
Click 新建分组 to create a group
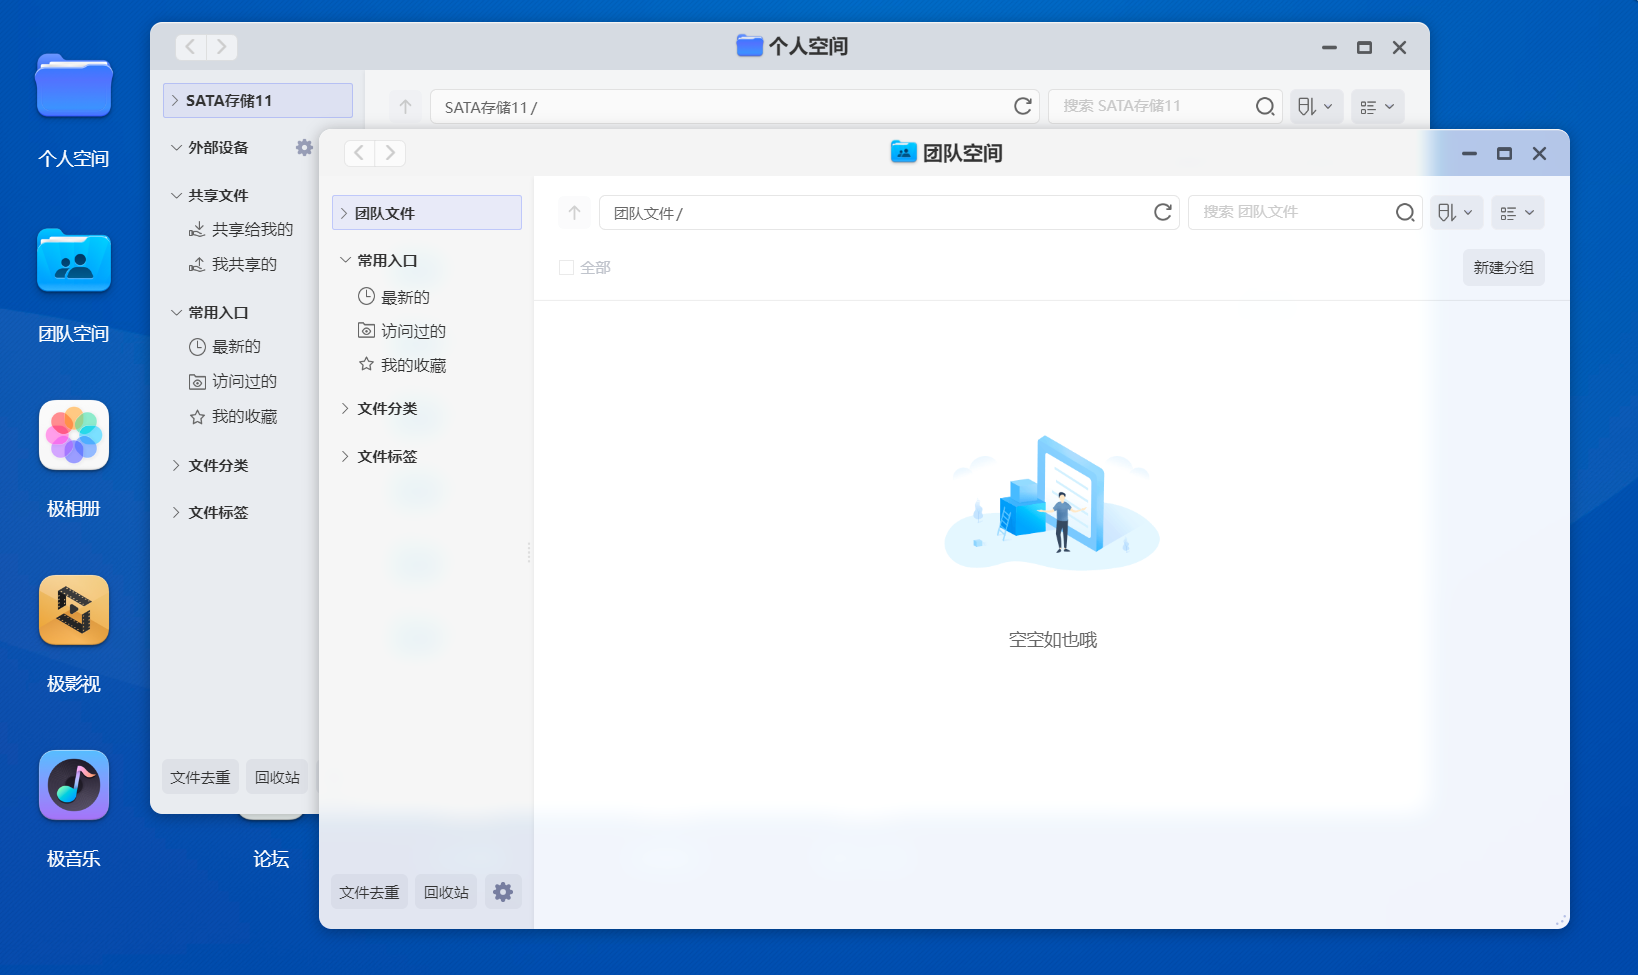pos(1503,267)
